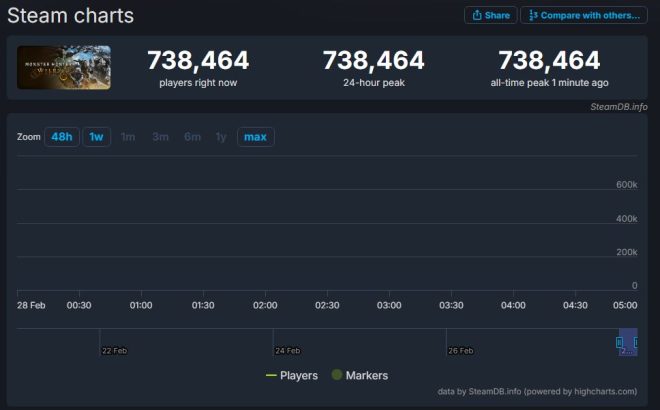The image size is (660, 410).
Task: Set chart zoom to 1w
Action: (x=96, y=137)
